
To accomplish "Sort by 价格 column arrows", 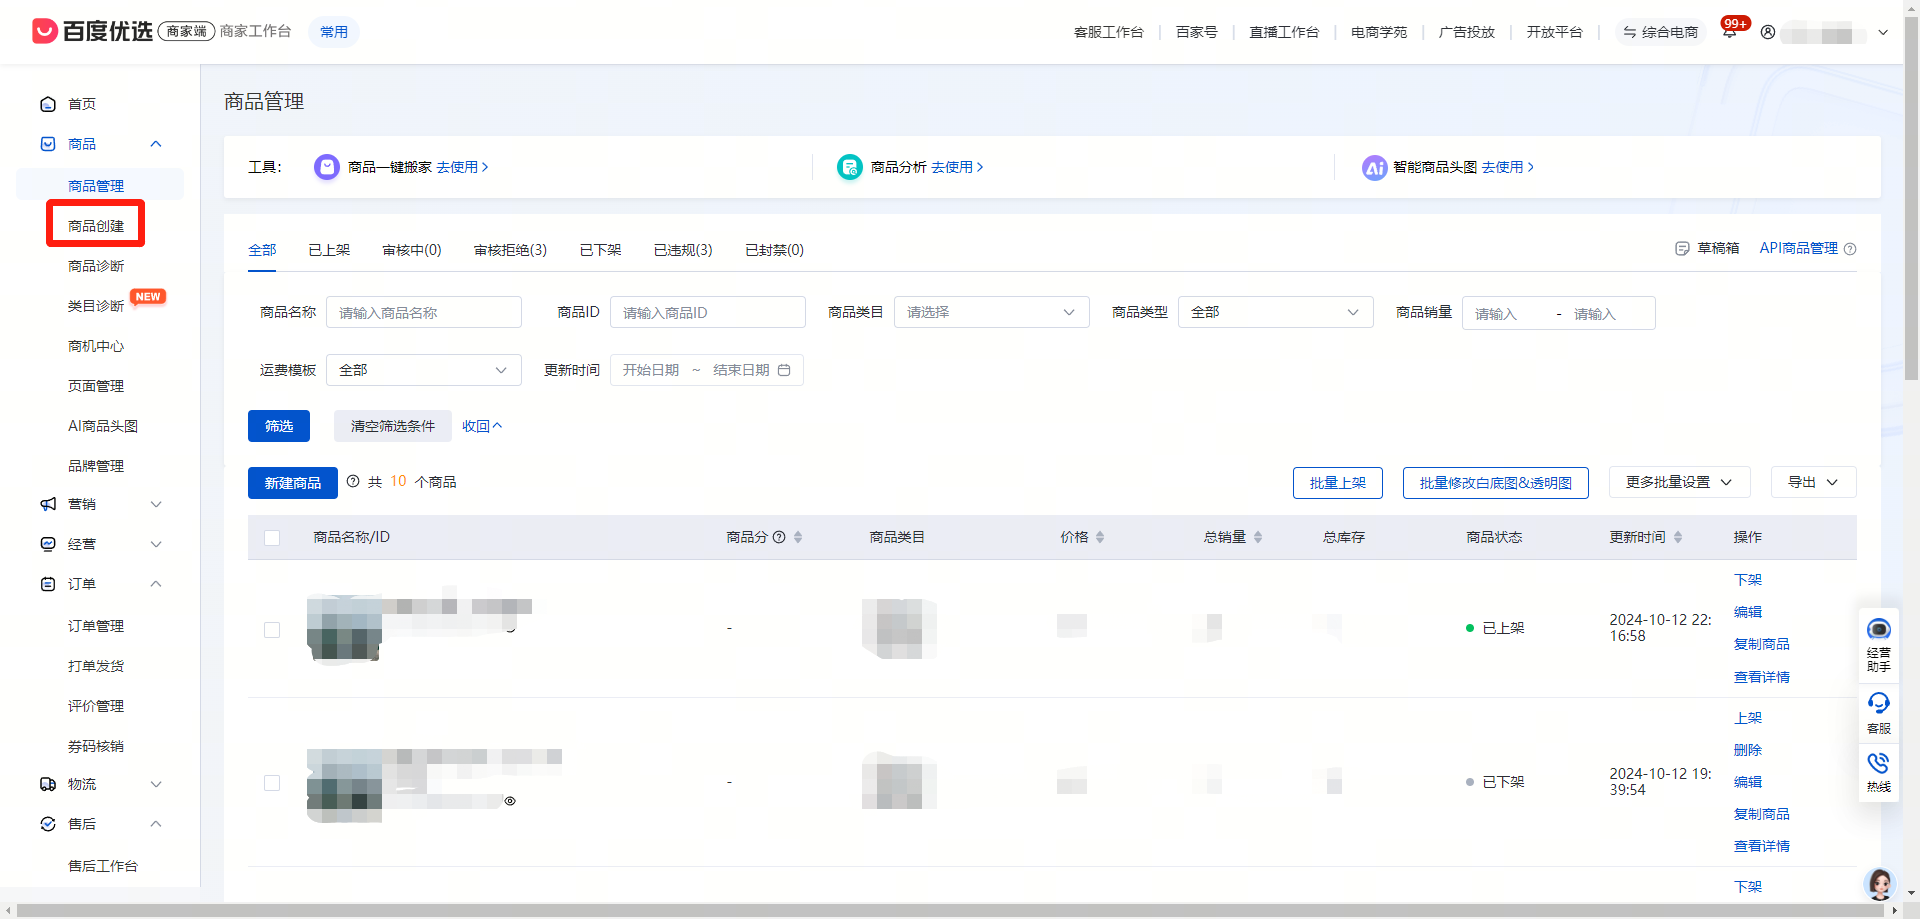I will click(x=1100, y=537).
